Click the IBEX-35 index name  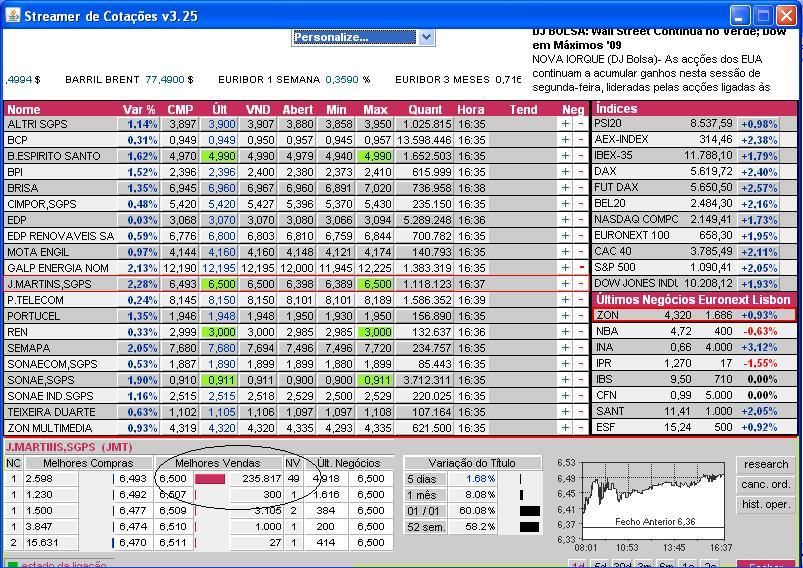(x=613, y=155)
